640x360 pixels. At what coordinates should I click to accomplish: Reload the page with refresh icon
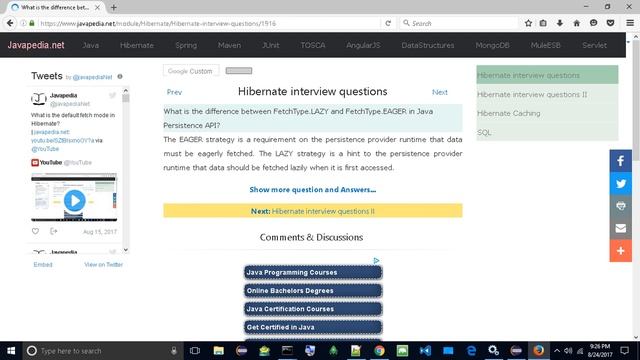tap(388, 23)
